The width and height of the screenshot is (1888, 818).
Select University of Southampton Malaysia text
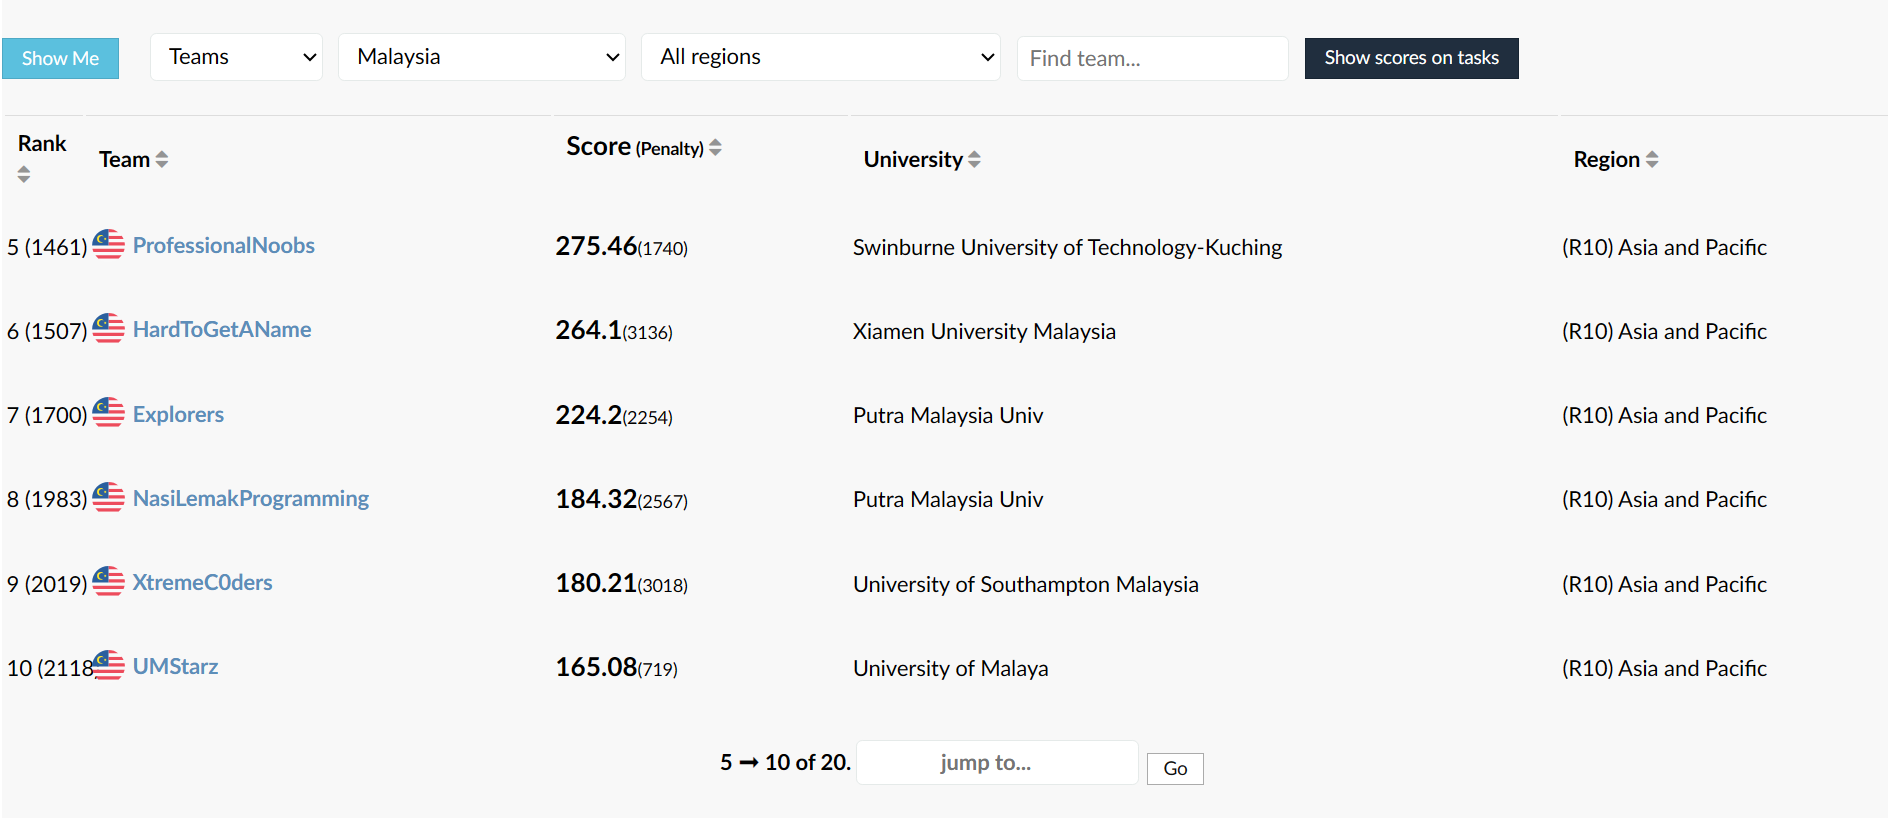pos(1025,584)
